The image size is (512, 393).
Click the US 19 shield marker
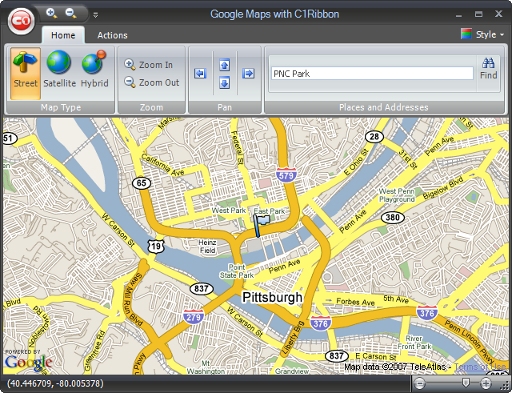click(156, 246)
